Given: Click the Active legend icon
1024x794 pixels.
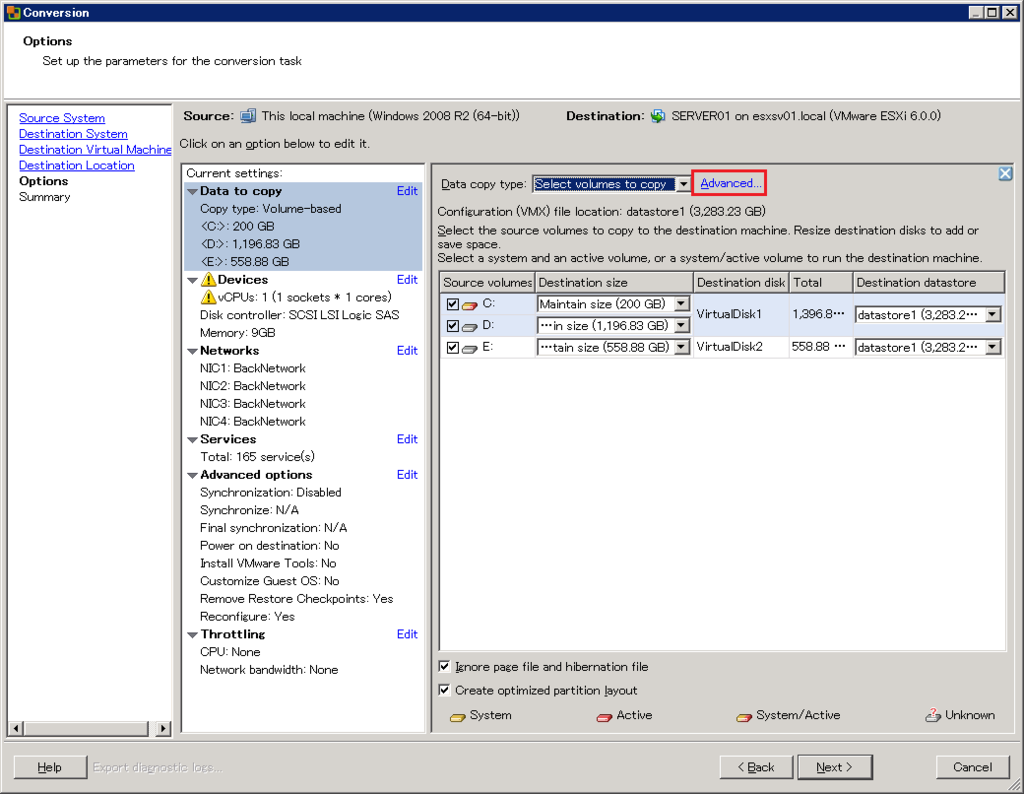Looking at the screenshot, I should (x=604, y=717).
